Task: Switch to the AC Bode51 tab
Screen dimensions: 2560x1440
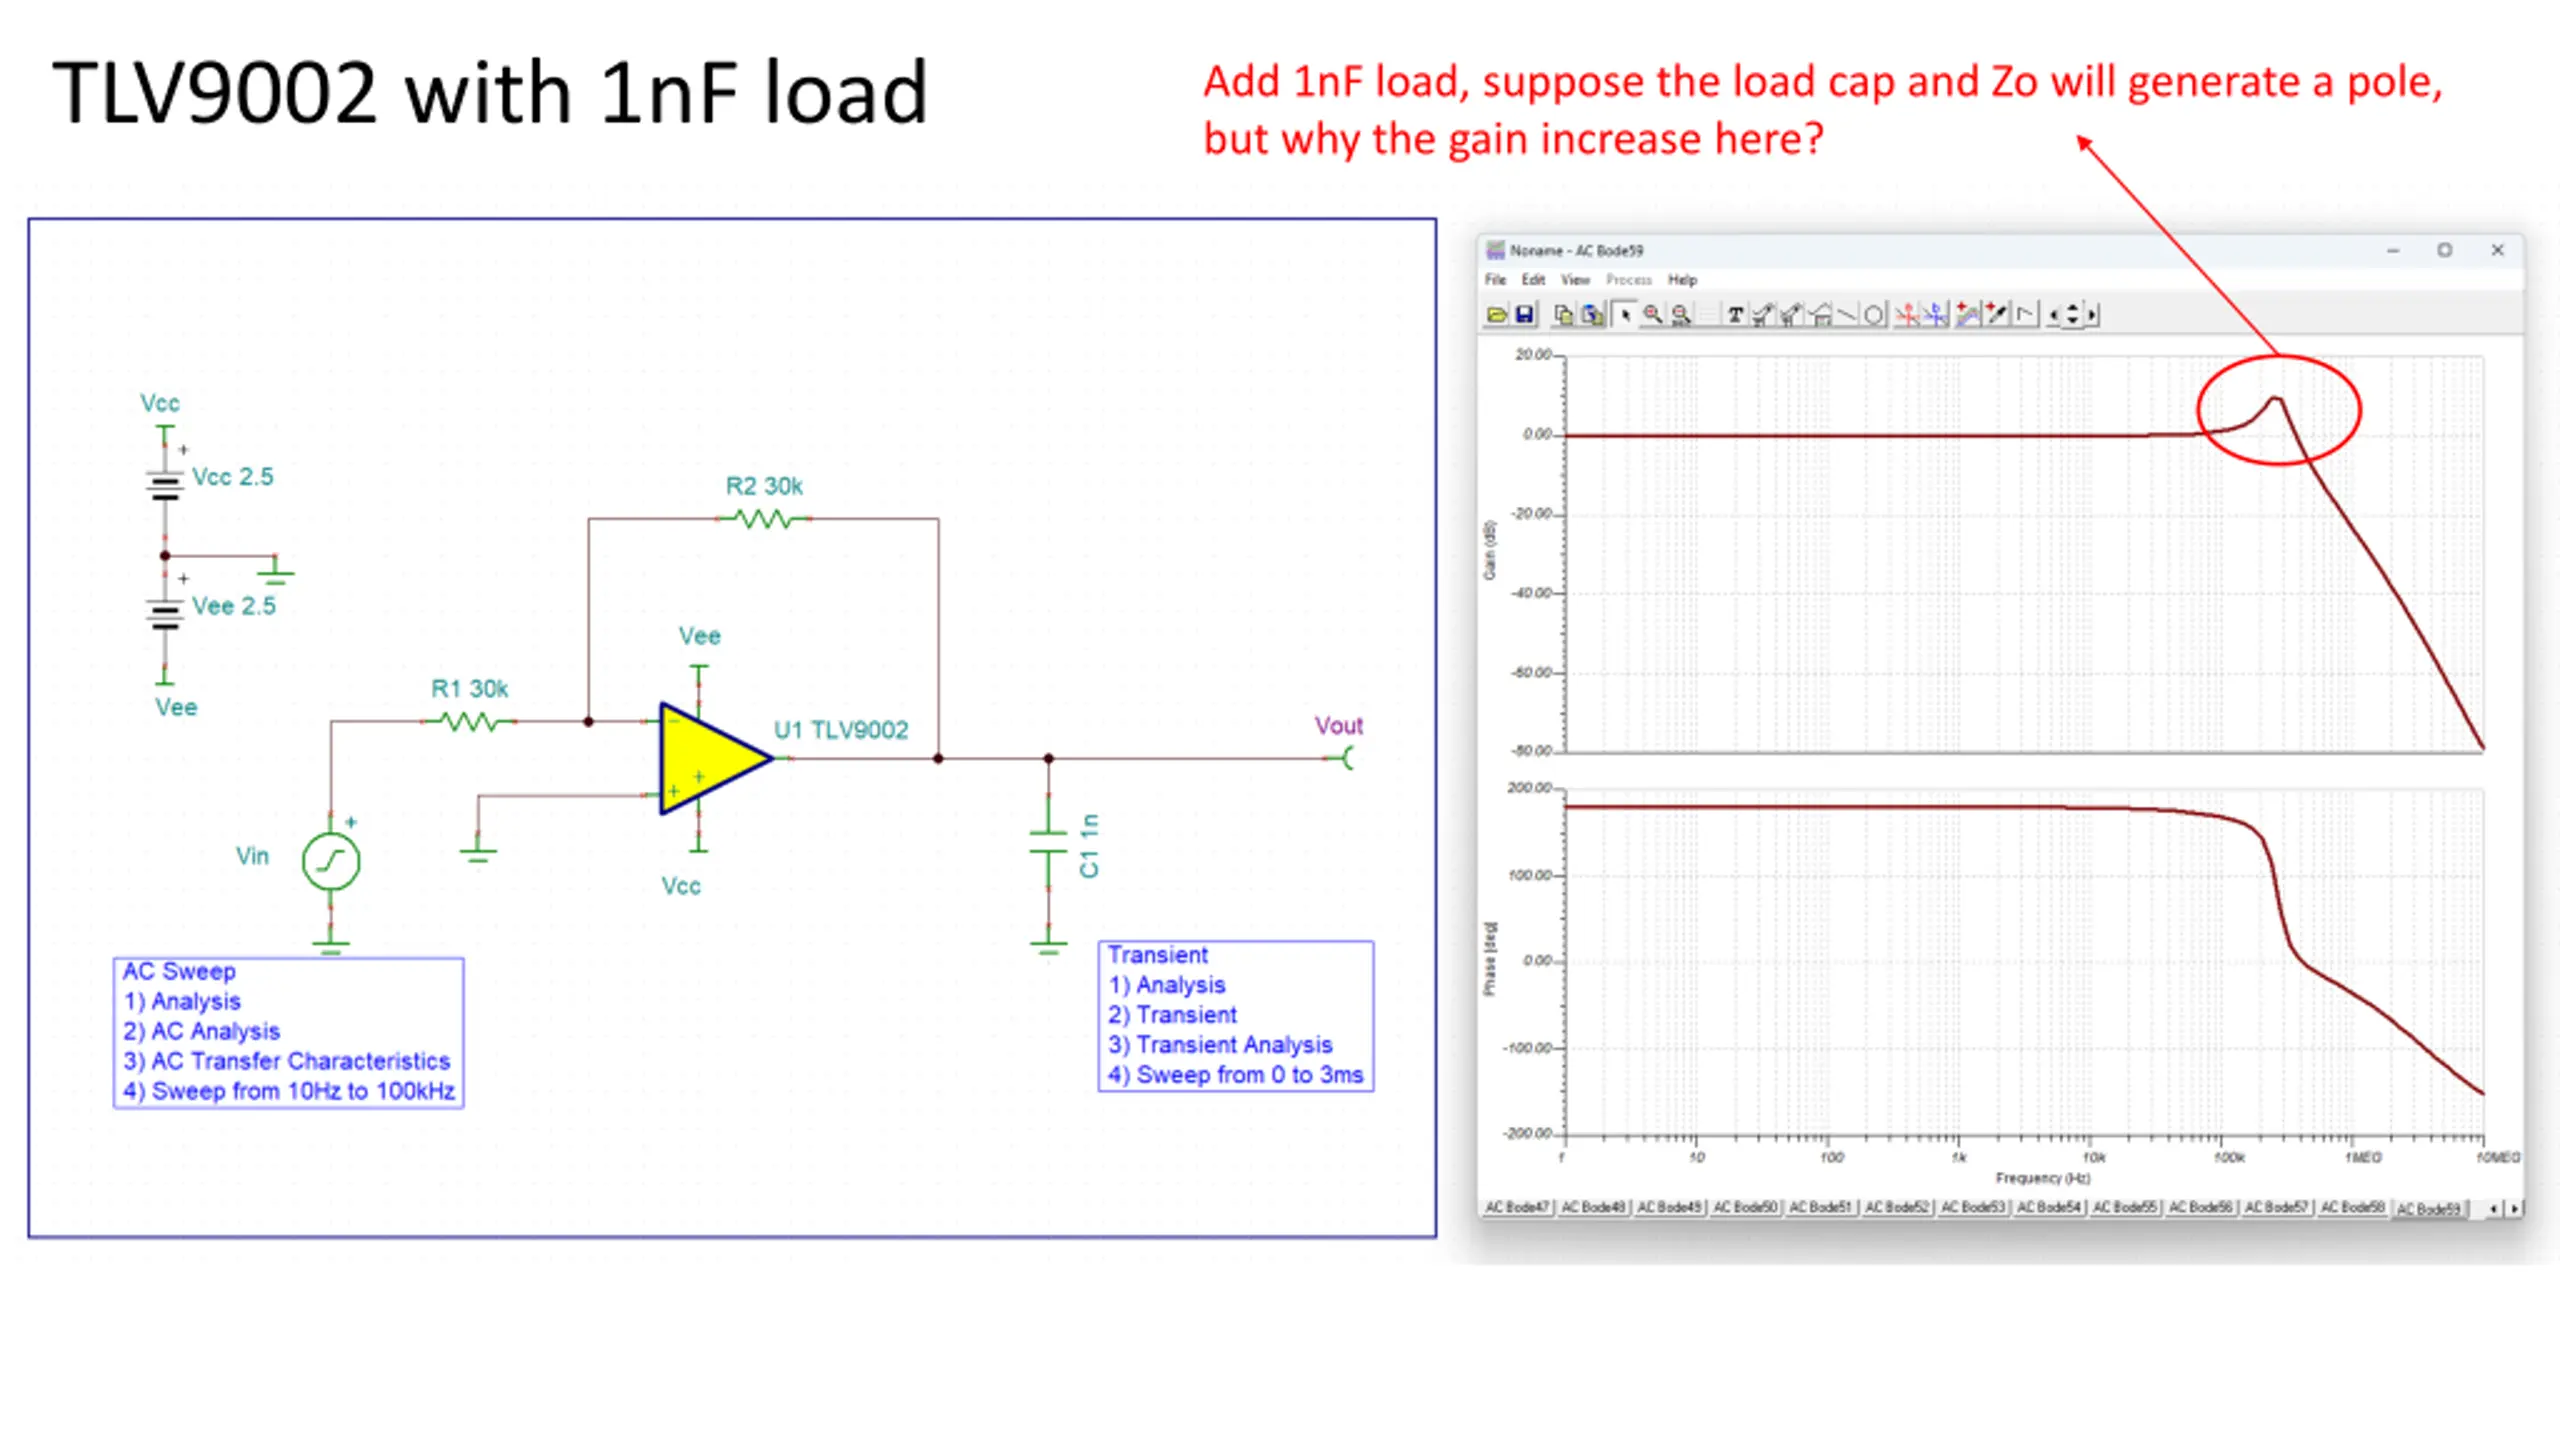Action: pos(1820,1208)
